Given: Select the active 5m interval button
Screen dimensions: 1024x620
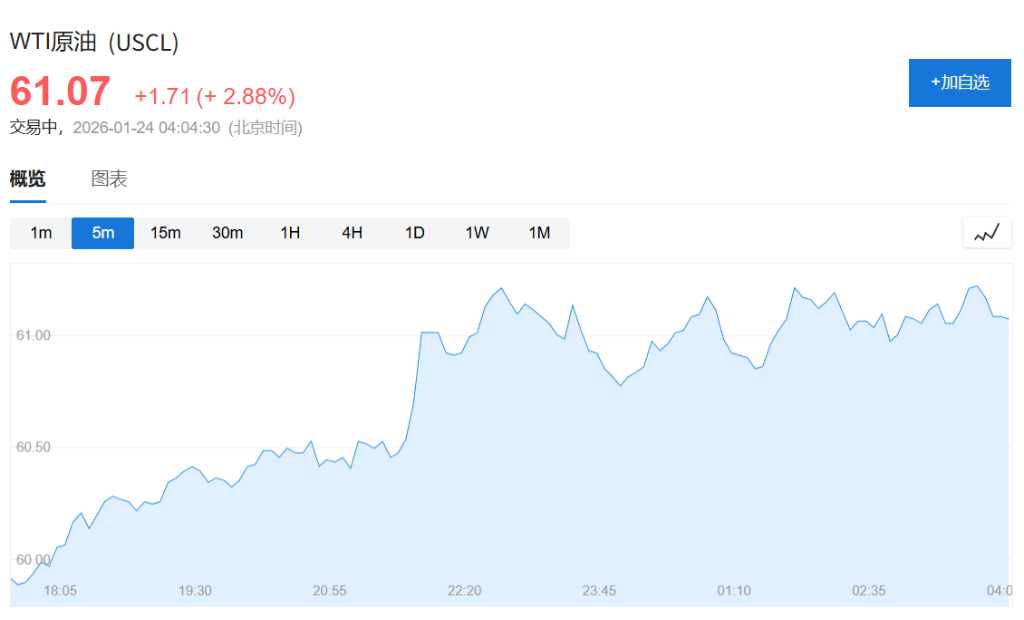Looking at the screenshot, I should pos(103,233).
